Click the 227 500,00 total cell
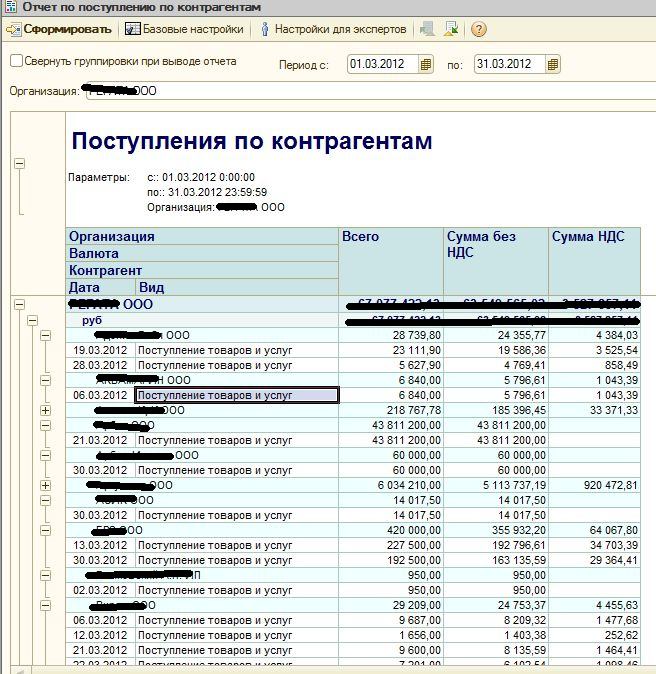The width and height of the screenshot is (656, 674). tap(391, 545)
